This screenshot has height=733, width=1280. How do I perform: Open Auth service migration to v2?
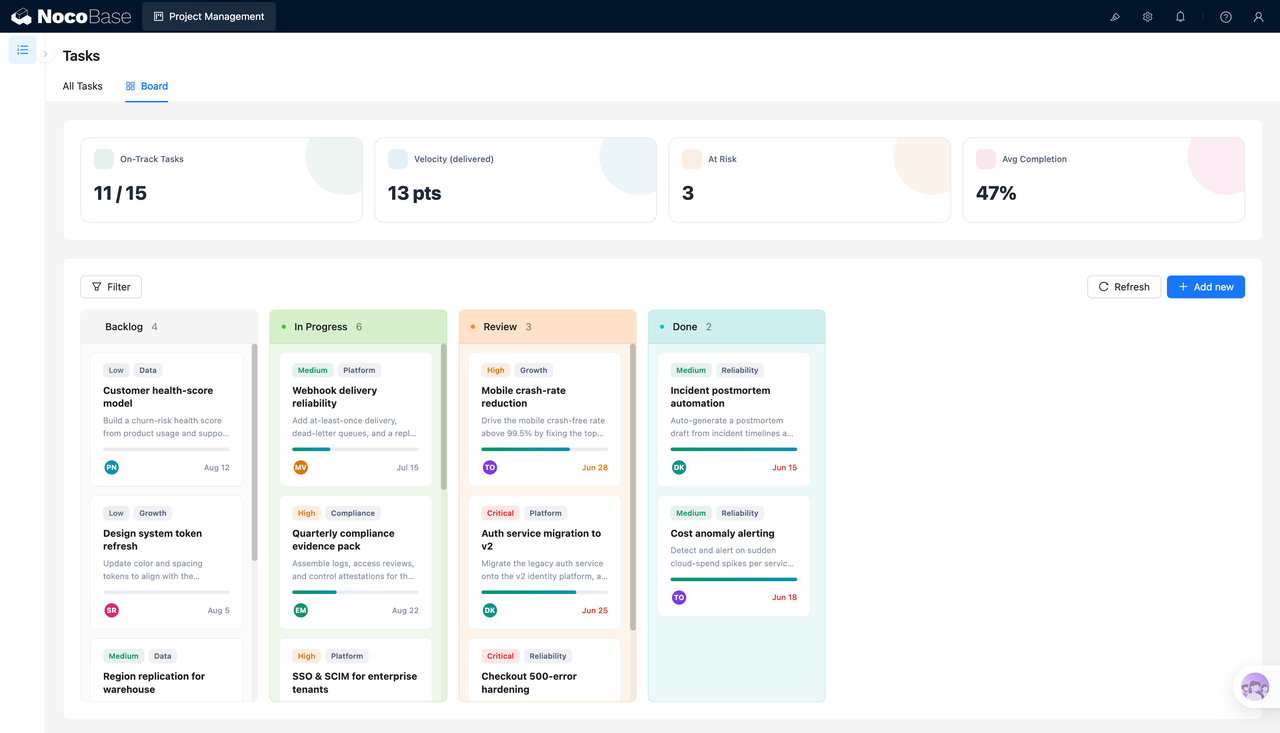pyautogui.click(x=544, y=563)
